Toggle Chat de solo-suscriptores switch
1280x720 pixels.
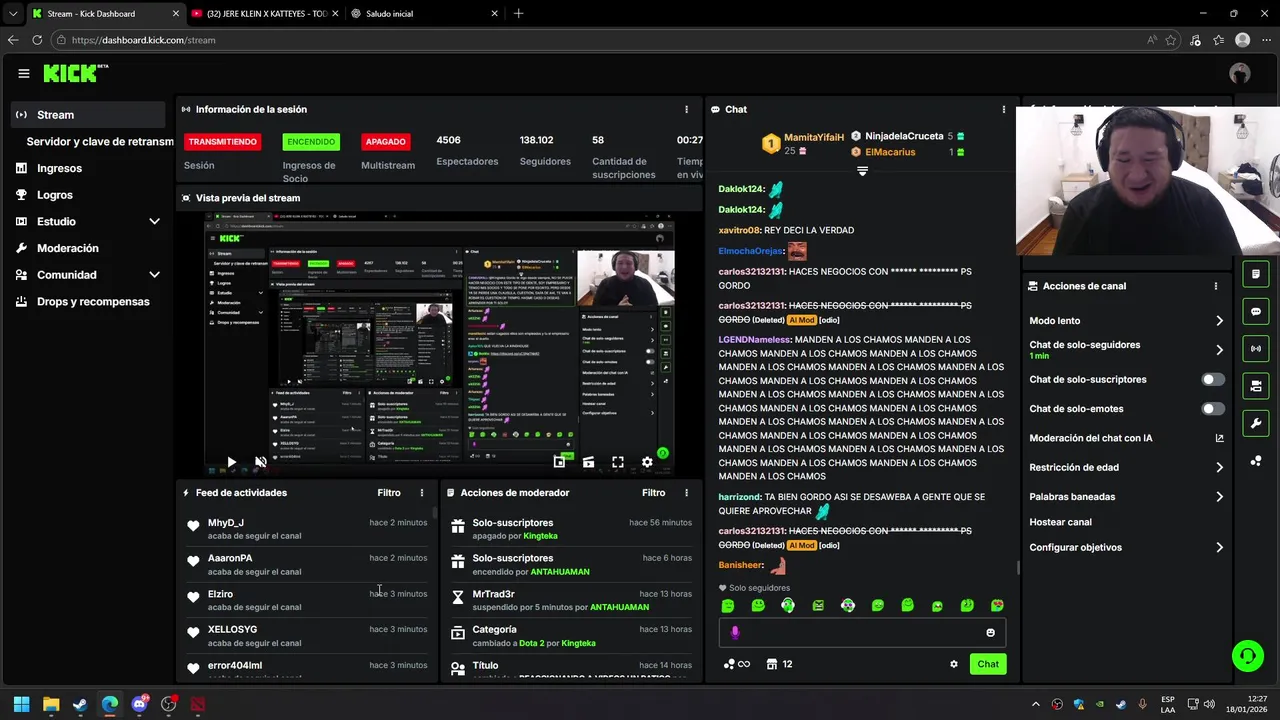(1213, 380)
